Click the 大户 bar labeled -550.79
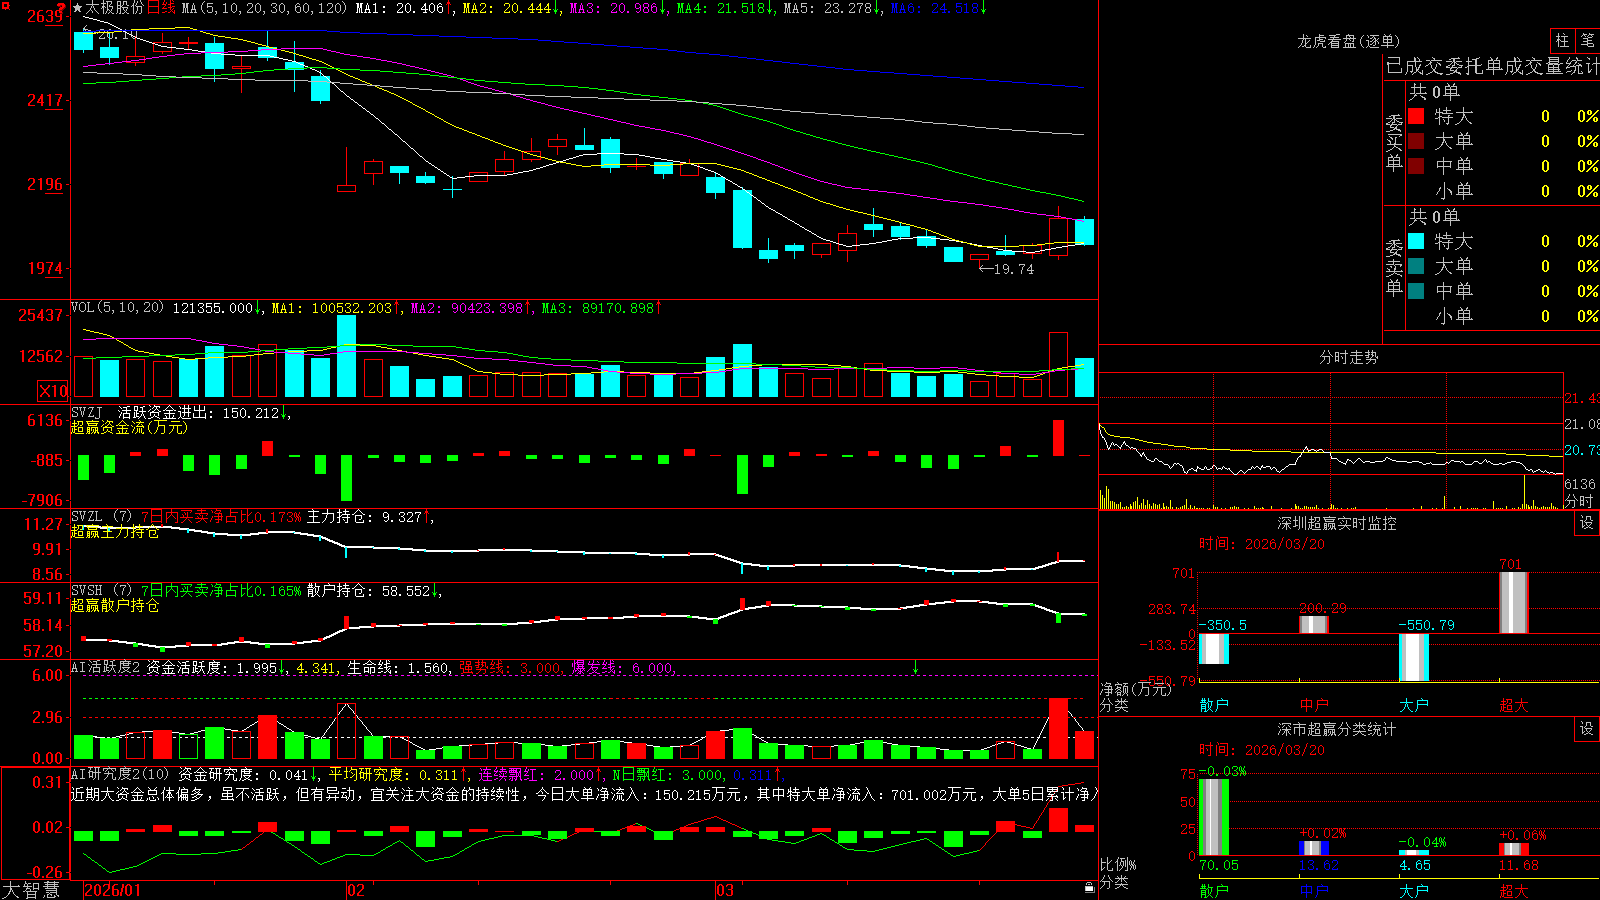The width and height of the screenshot is (1600, 900). coord(1414,657)
